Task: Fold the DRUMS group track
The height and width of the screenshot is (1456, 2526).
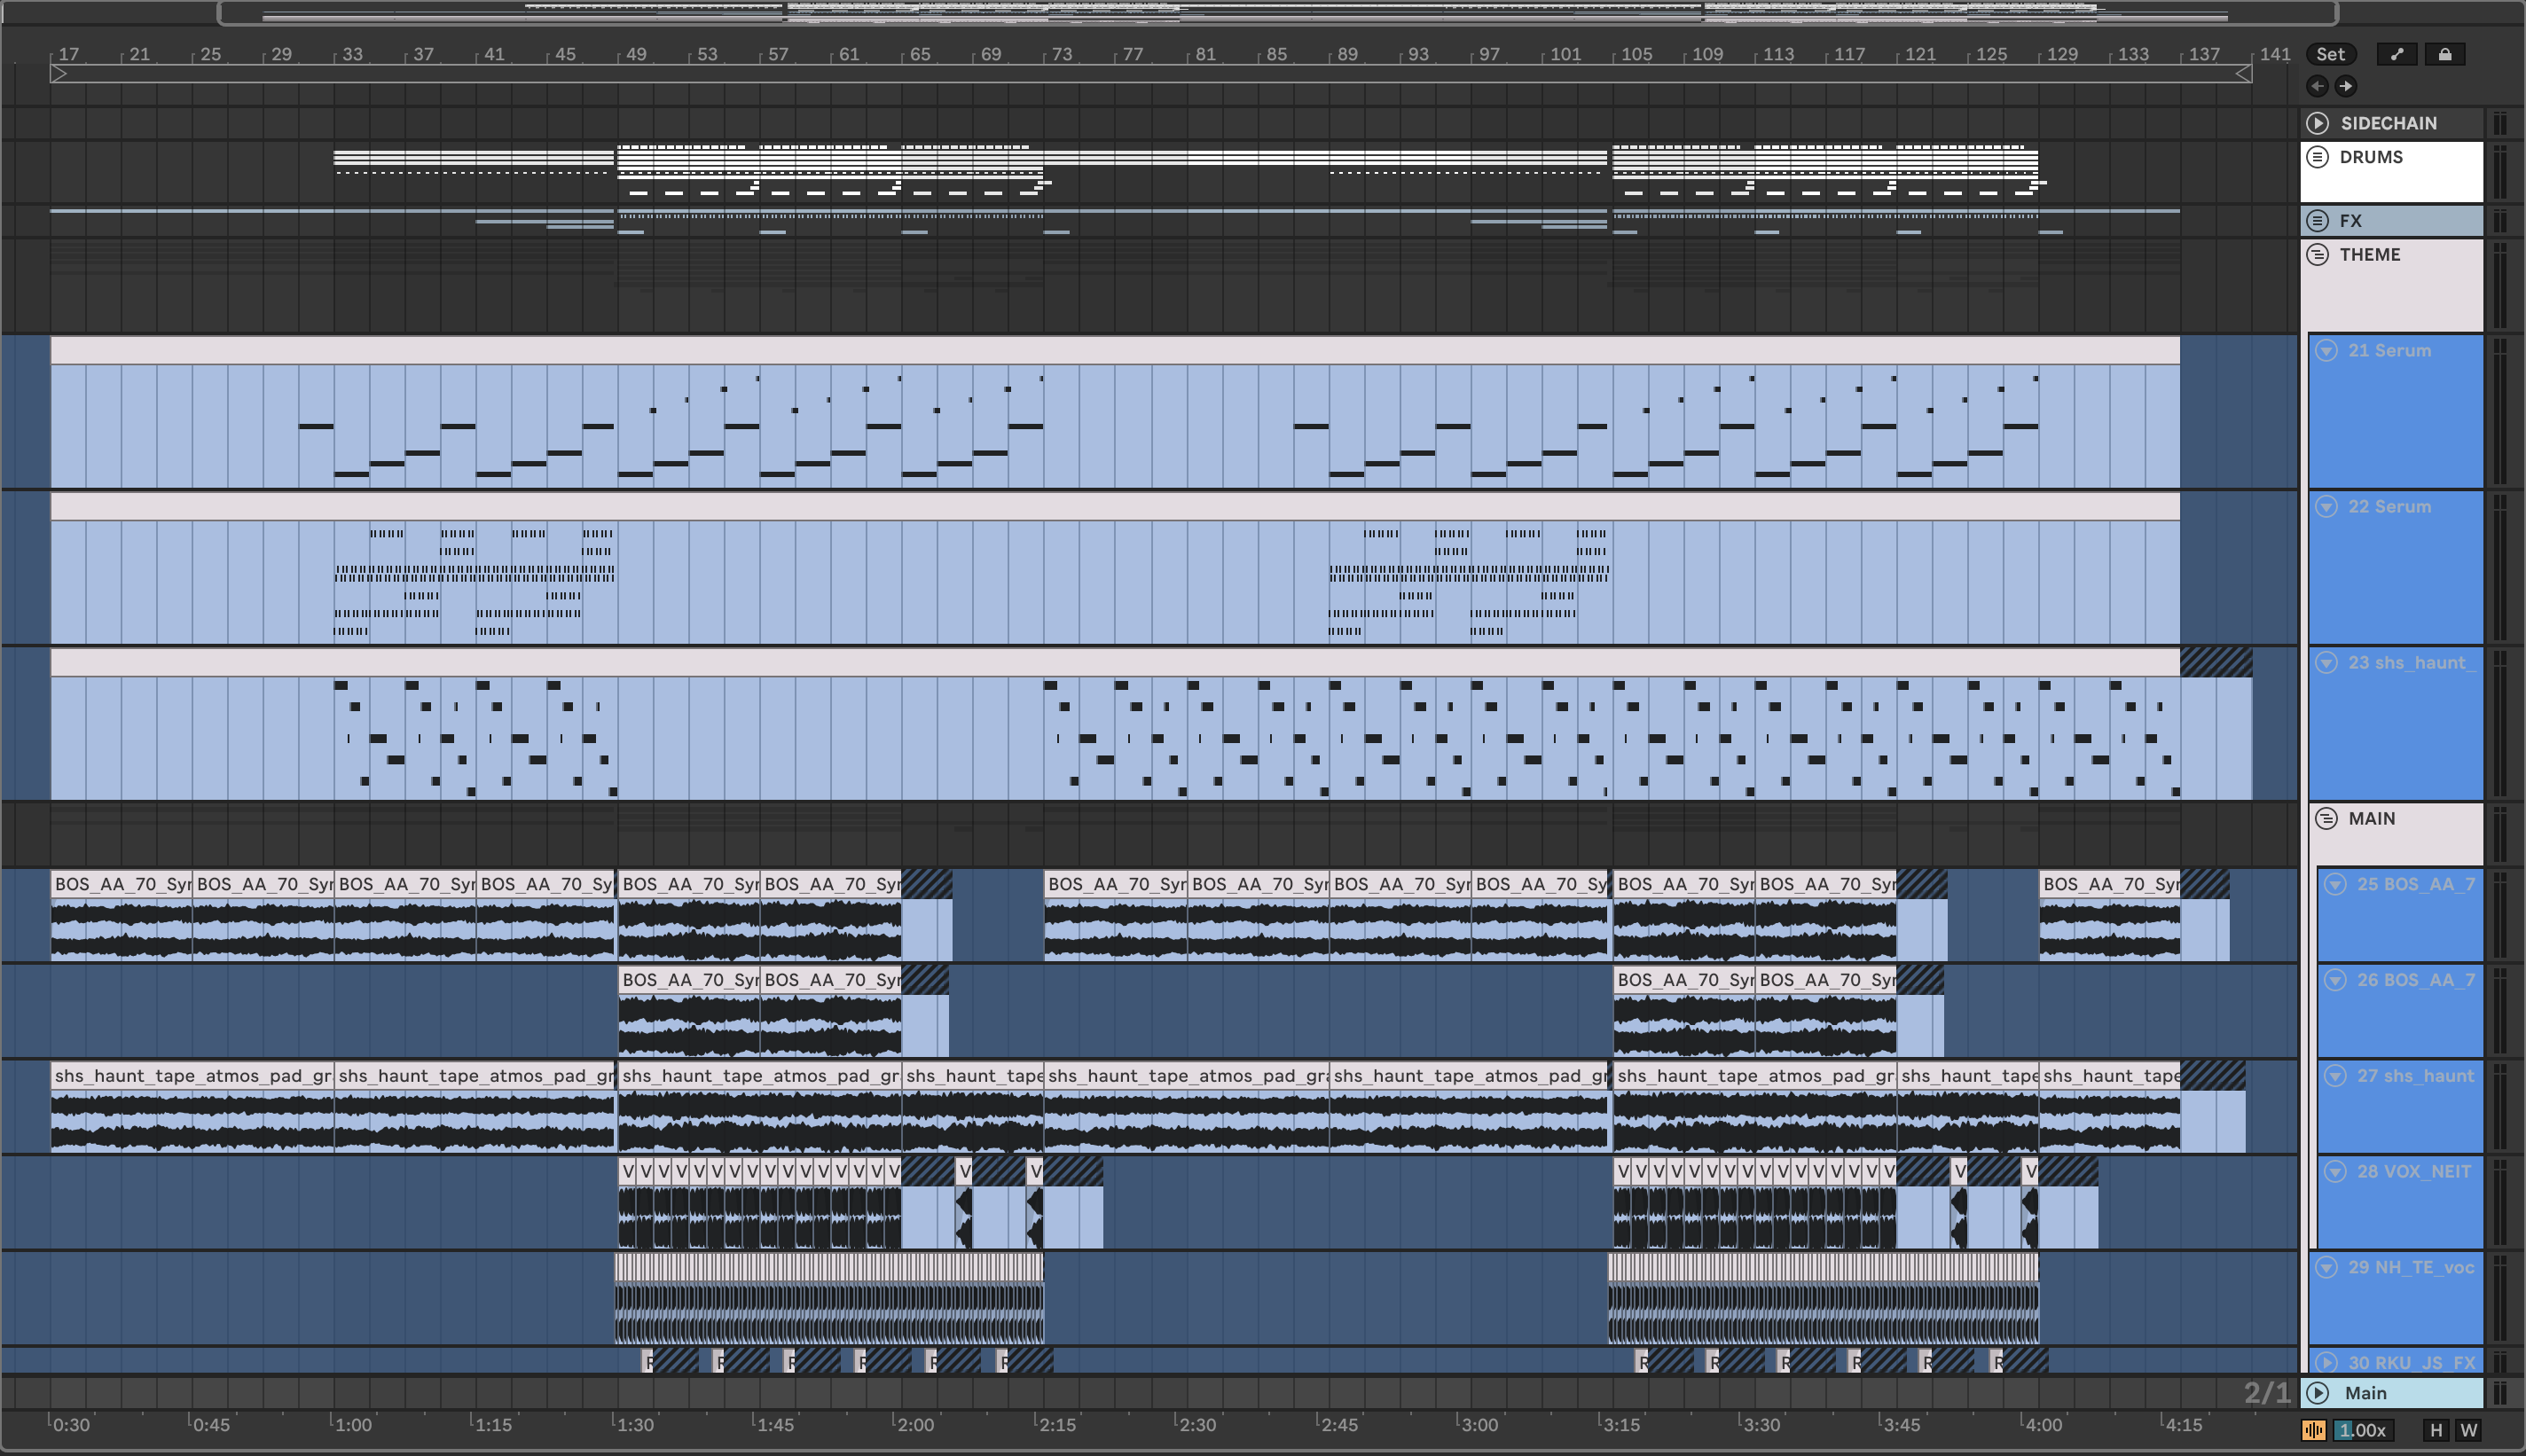Action: (2317, 157)
